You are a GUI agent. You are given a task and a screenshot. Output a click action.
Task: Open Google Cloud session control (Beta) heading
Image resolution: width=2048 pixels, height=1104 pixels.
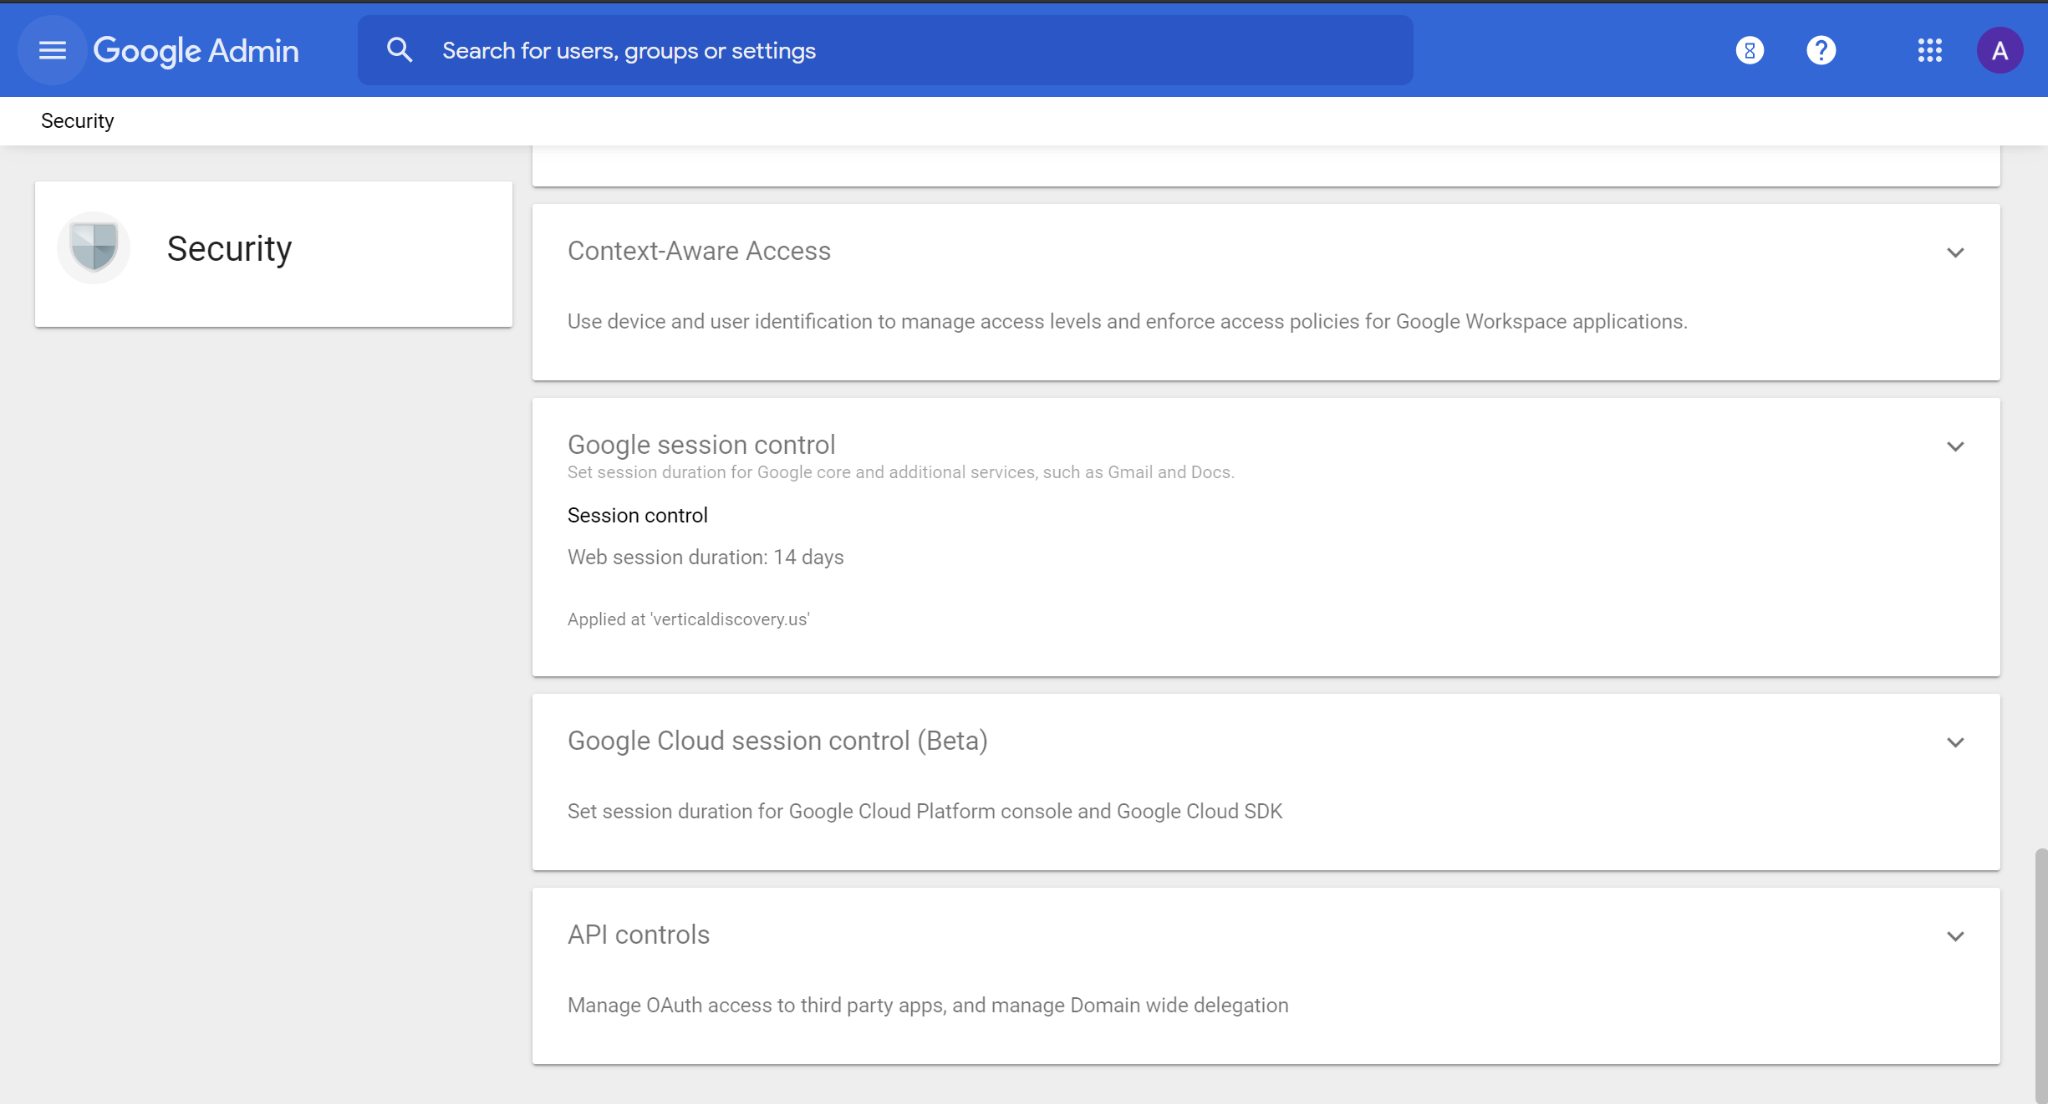(x=777, y=741)
